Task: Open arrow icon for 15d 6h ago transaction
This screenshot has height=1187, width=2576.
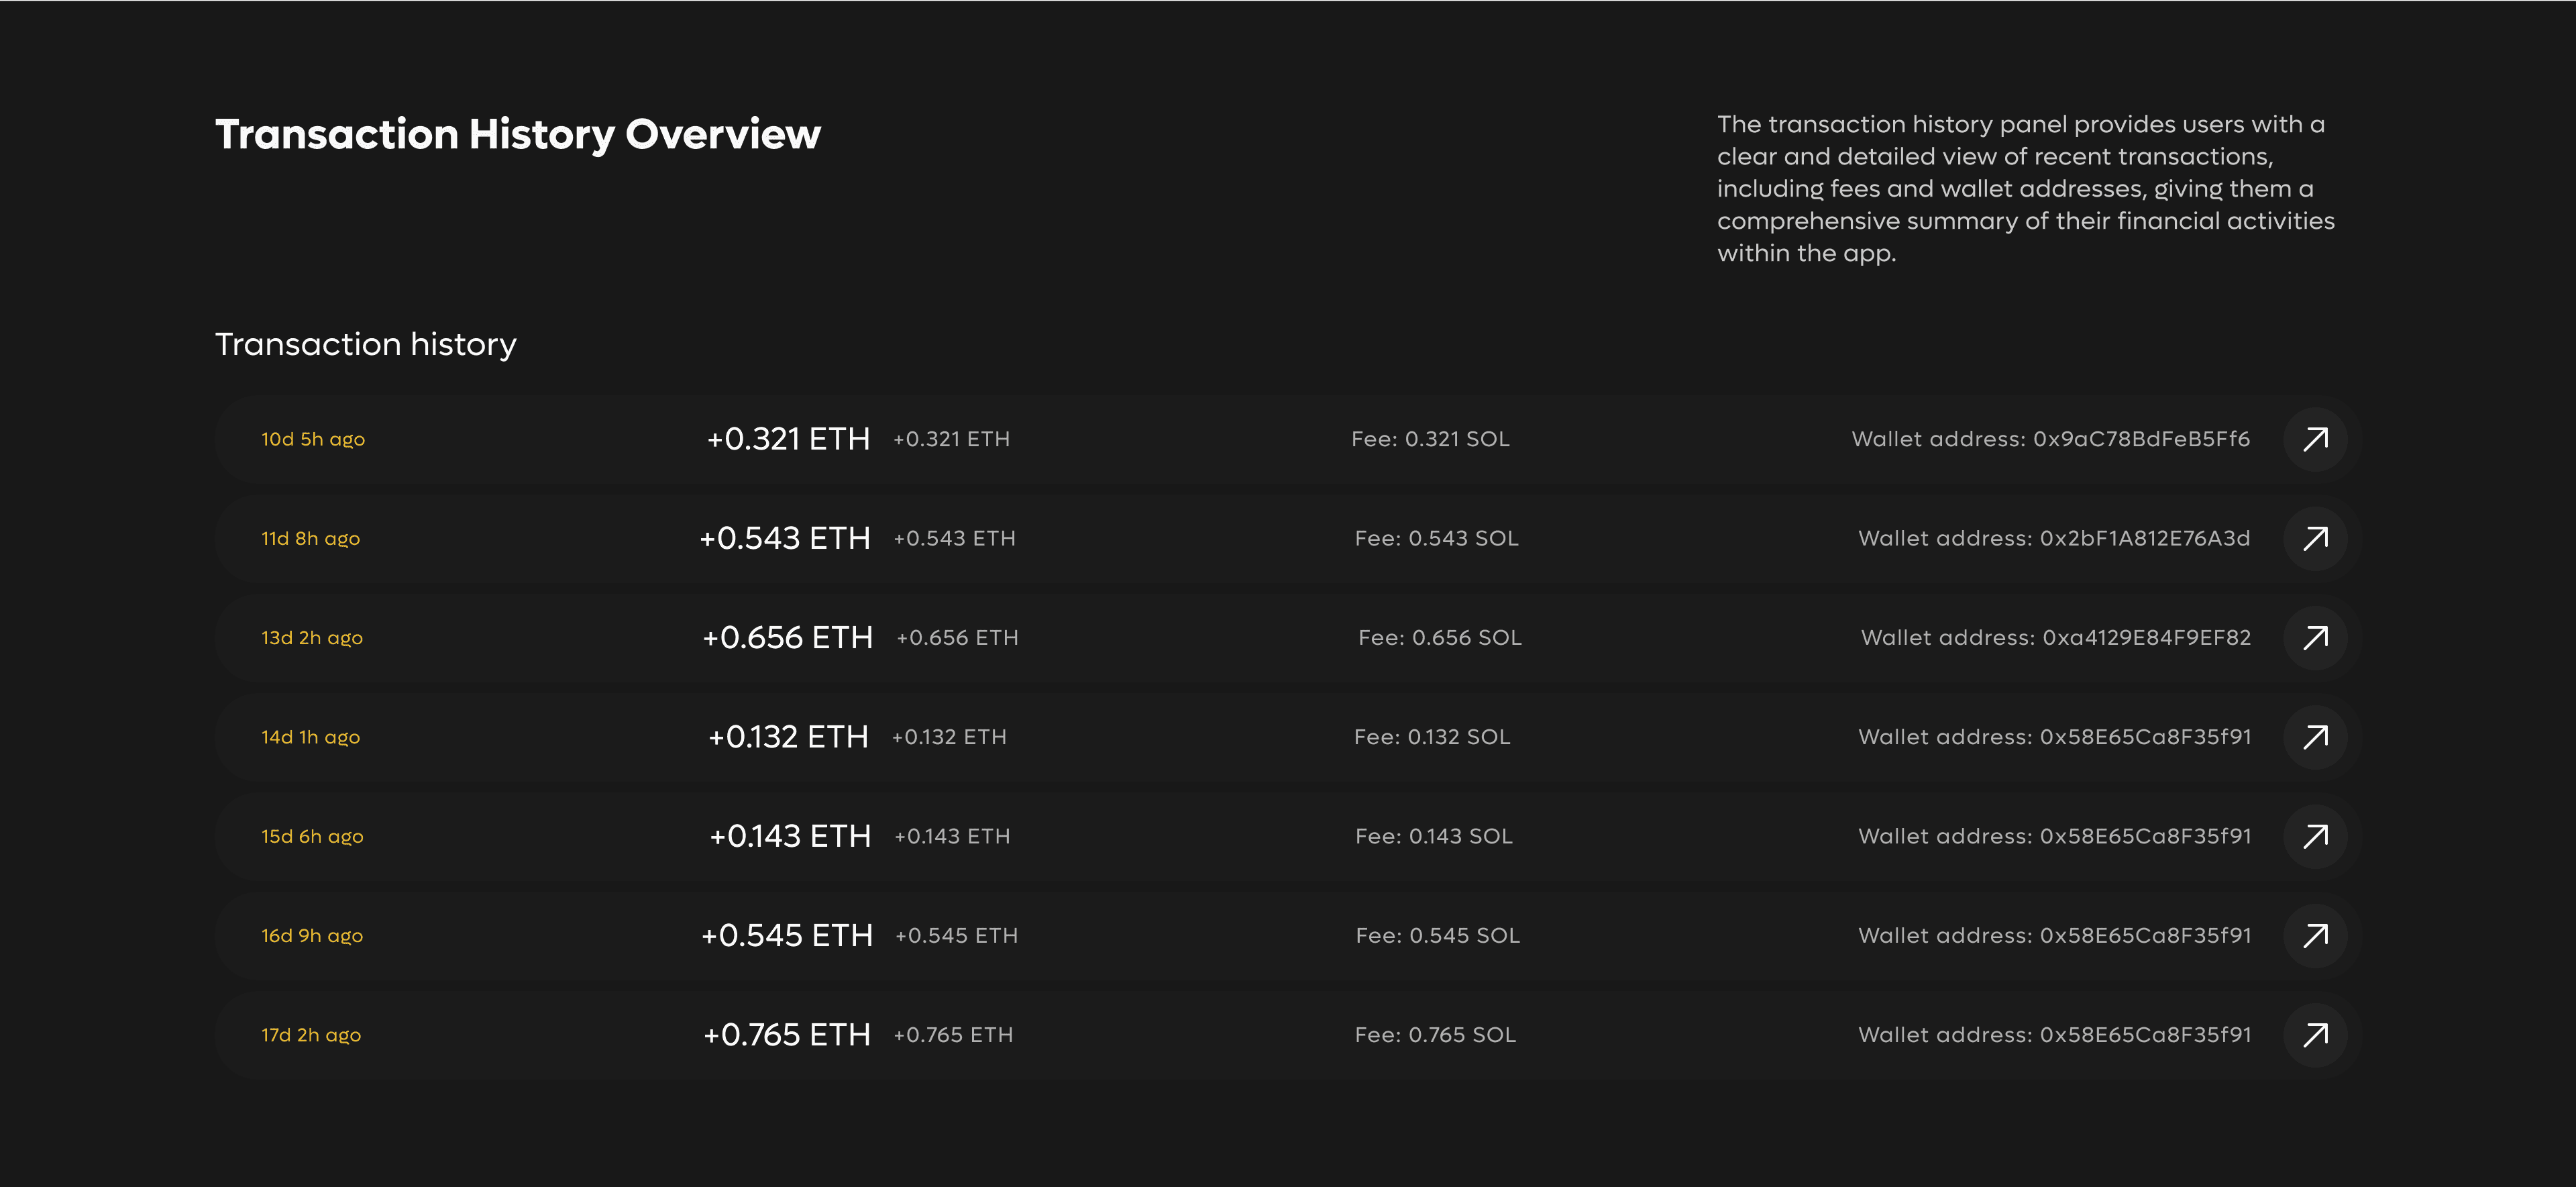Action: [2315, 836]
